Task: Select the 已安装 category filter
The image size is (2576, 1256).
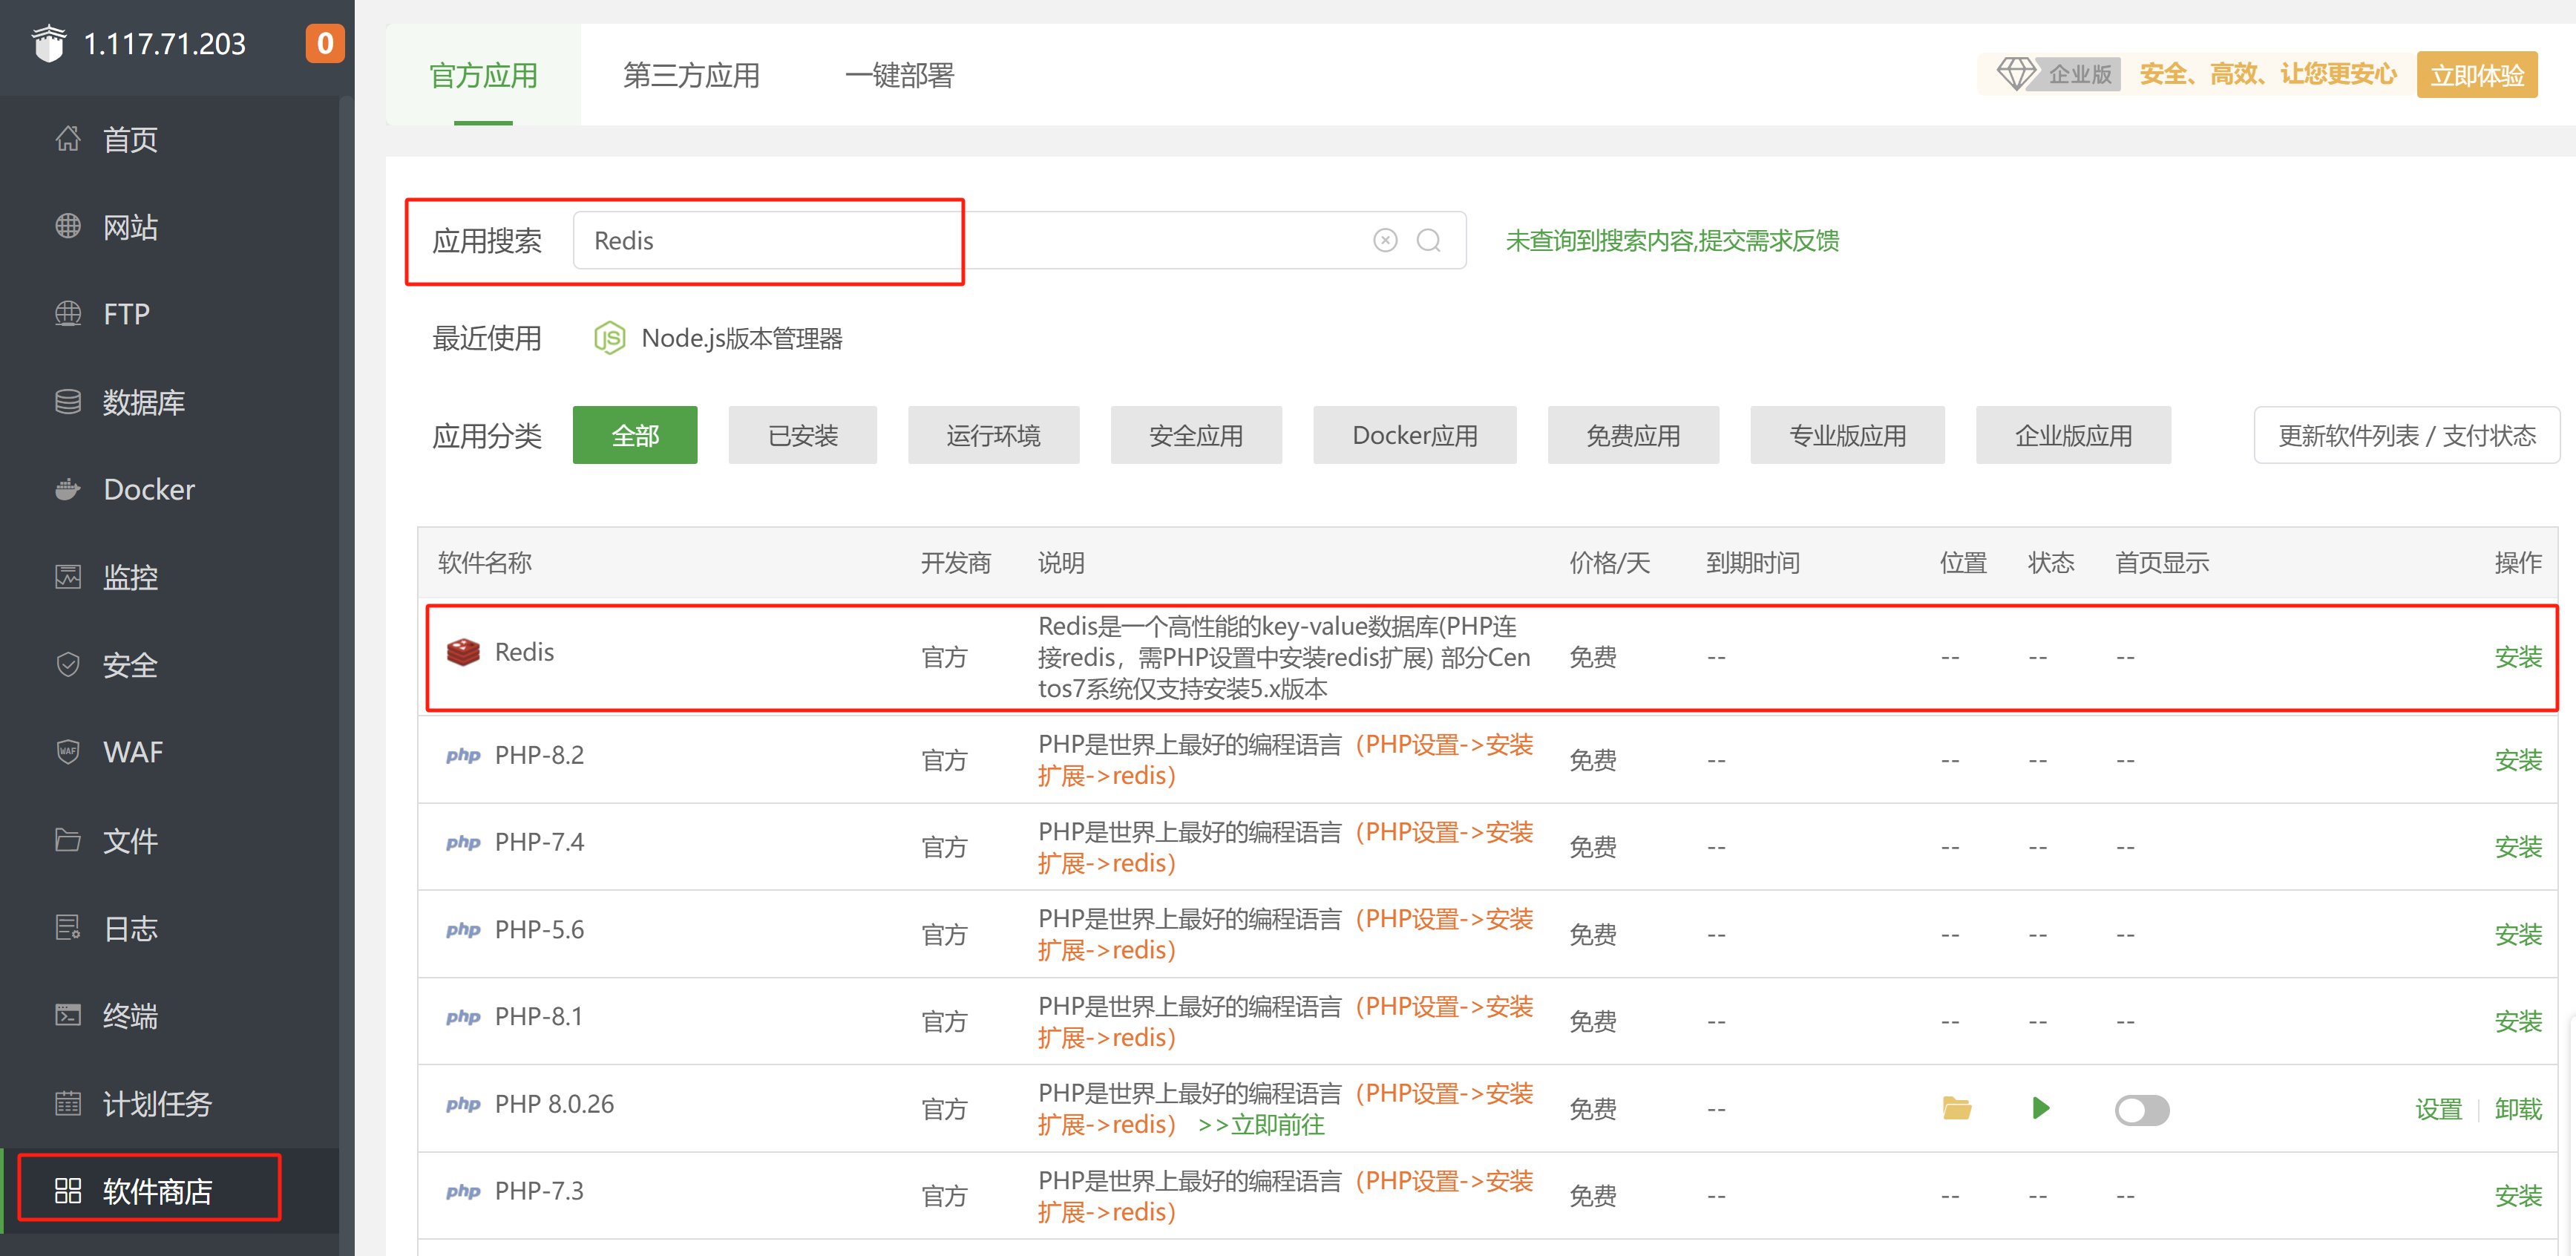Action: click(802, 435)
